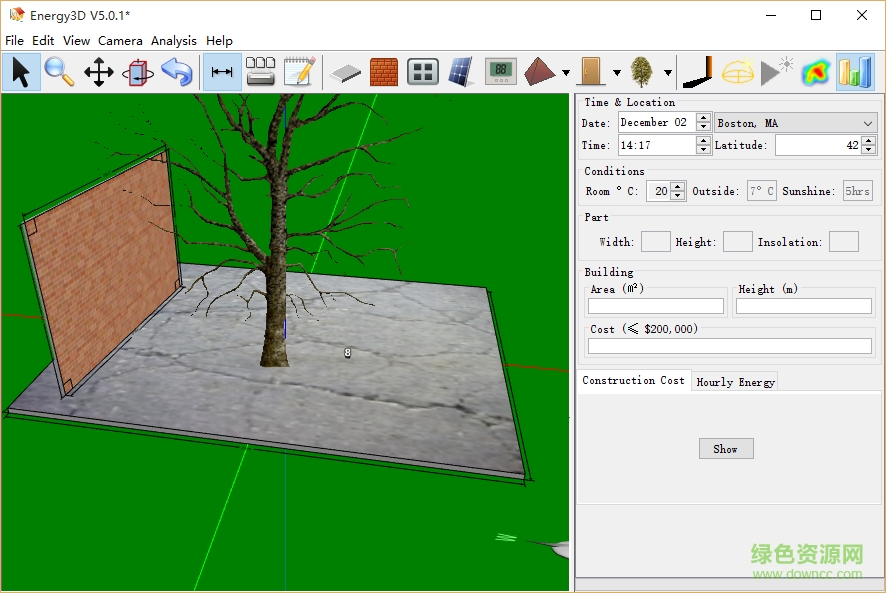Select the brick wall tool
This screenshot has height=593, width=886.
(x=383, y=72)
